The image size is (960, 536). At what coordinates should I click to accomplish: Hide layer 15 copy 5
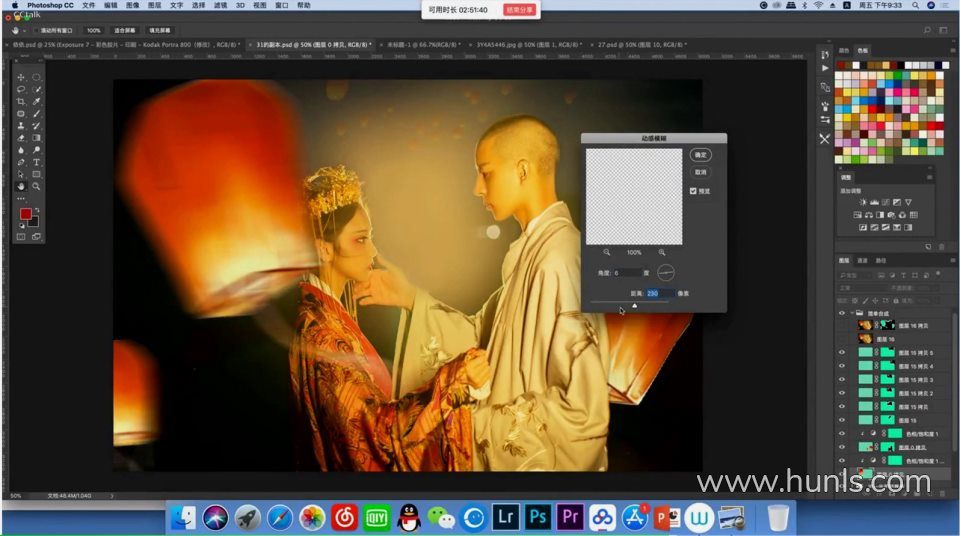tap(842, 353)
